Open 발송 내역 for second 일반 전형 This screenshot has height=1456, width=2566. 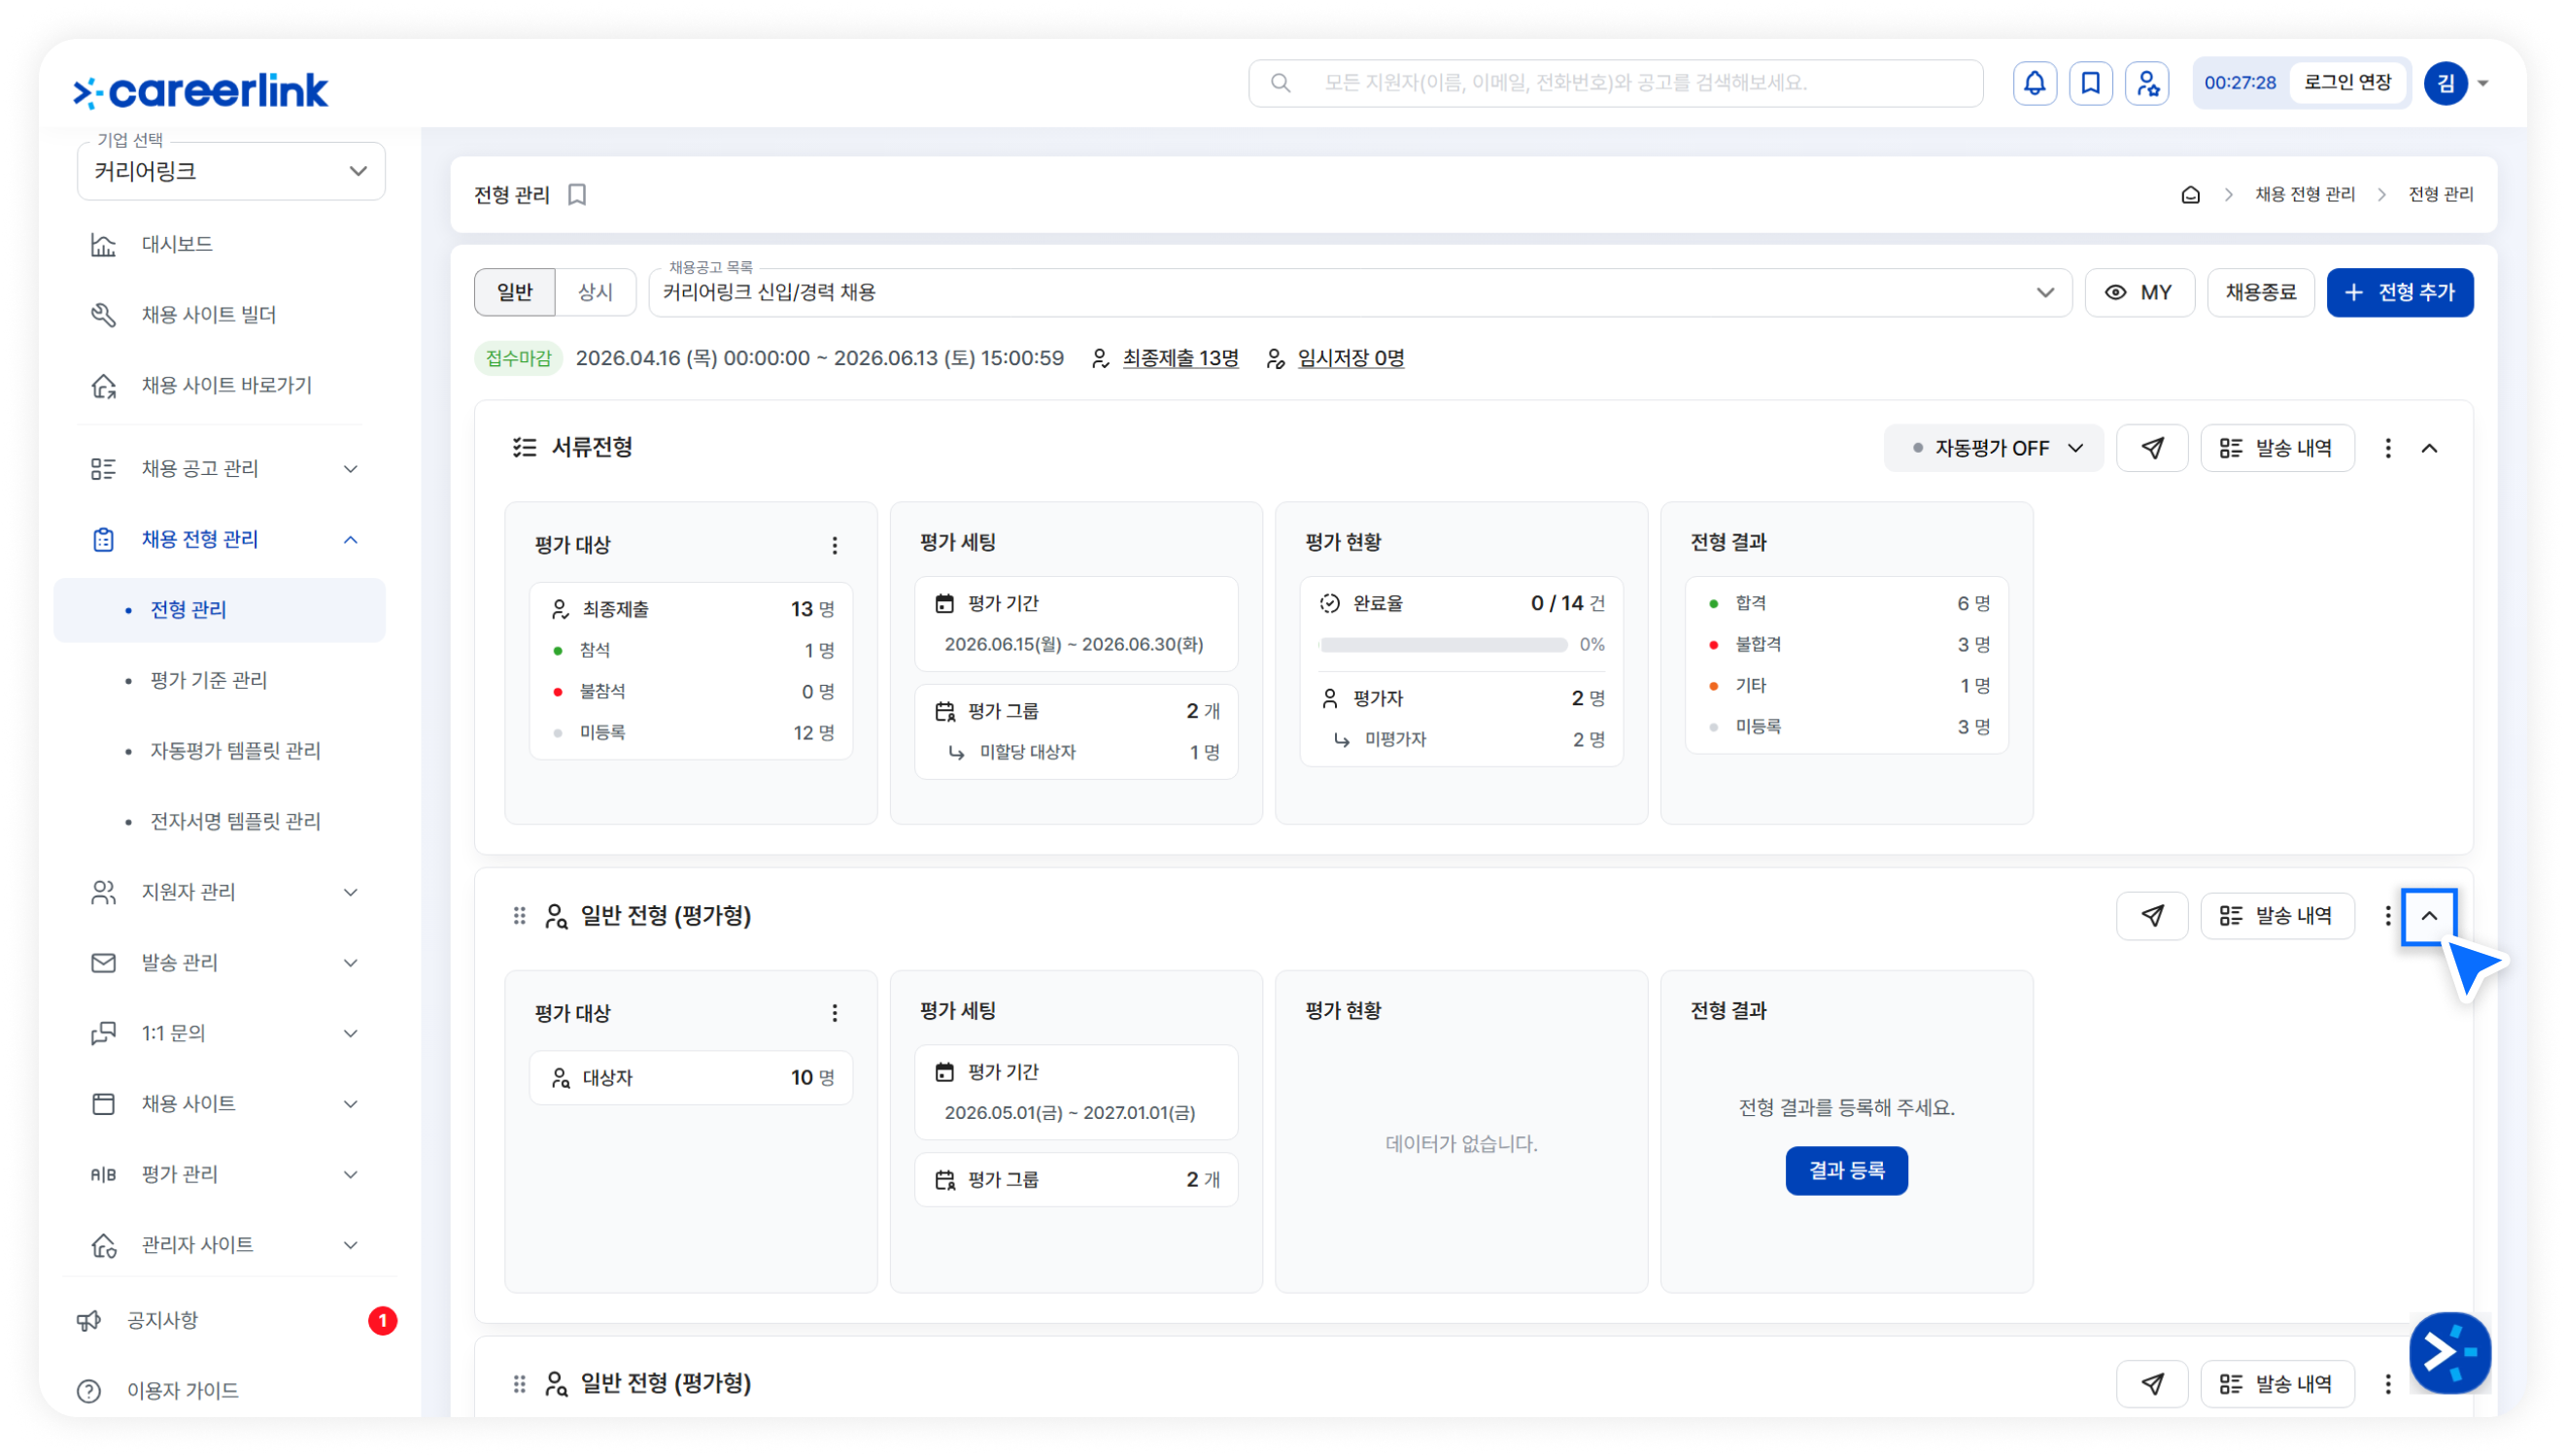(x=2277, y=916)
